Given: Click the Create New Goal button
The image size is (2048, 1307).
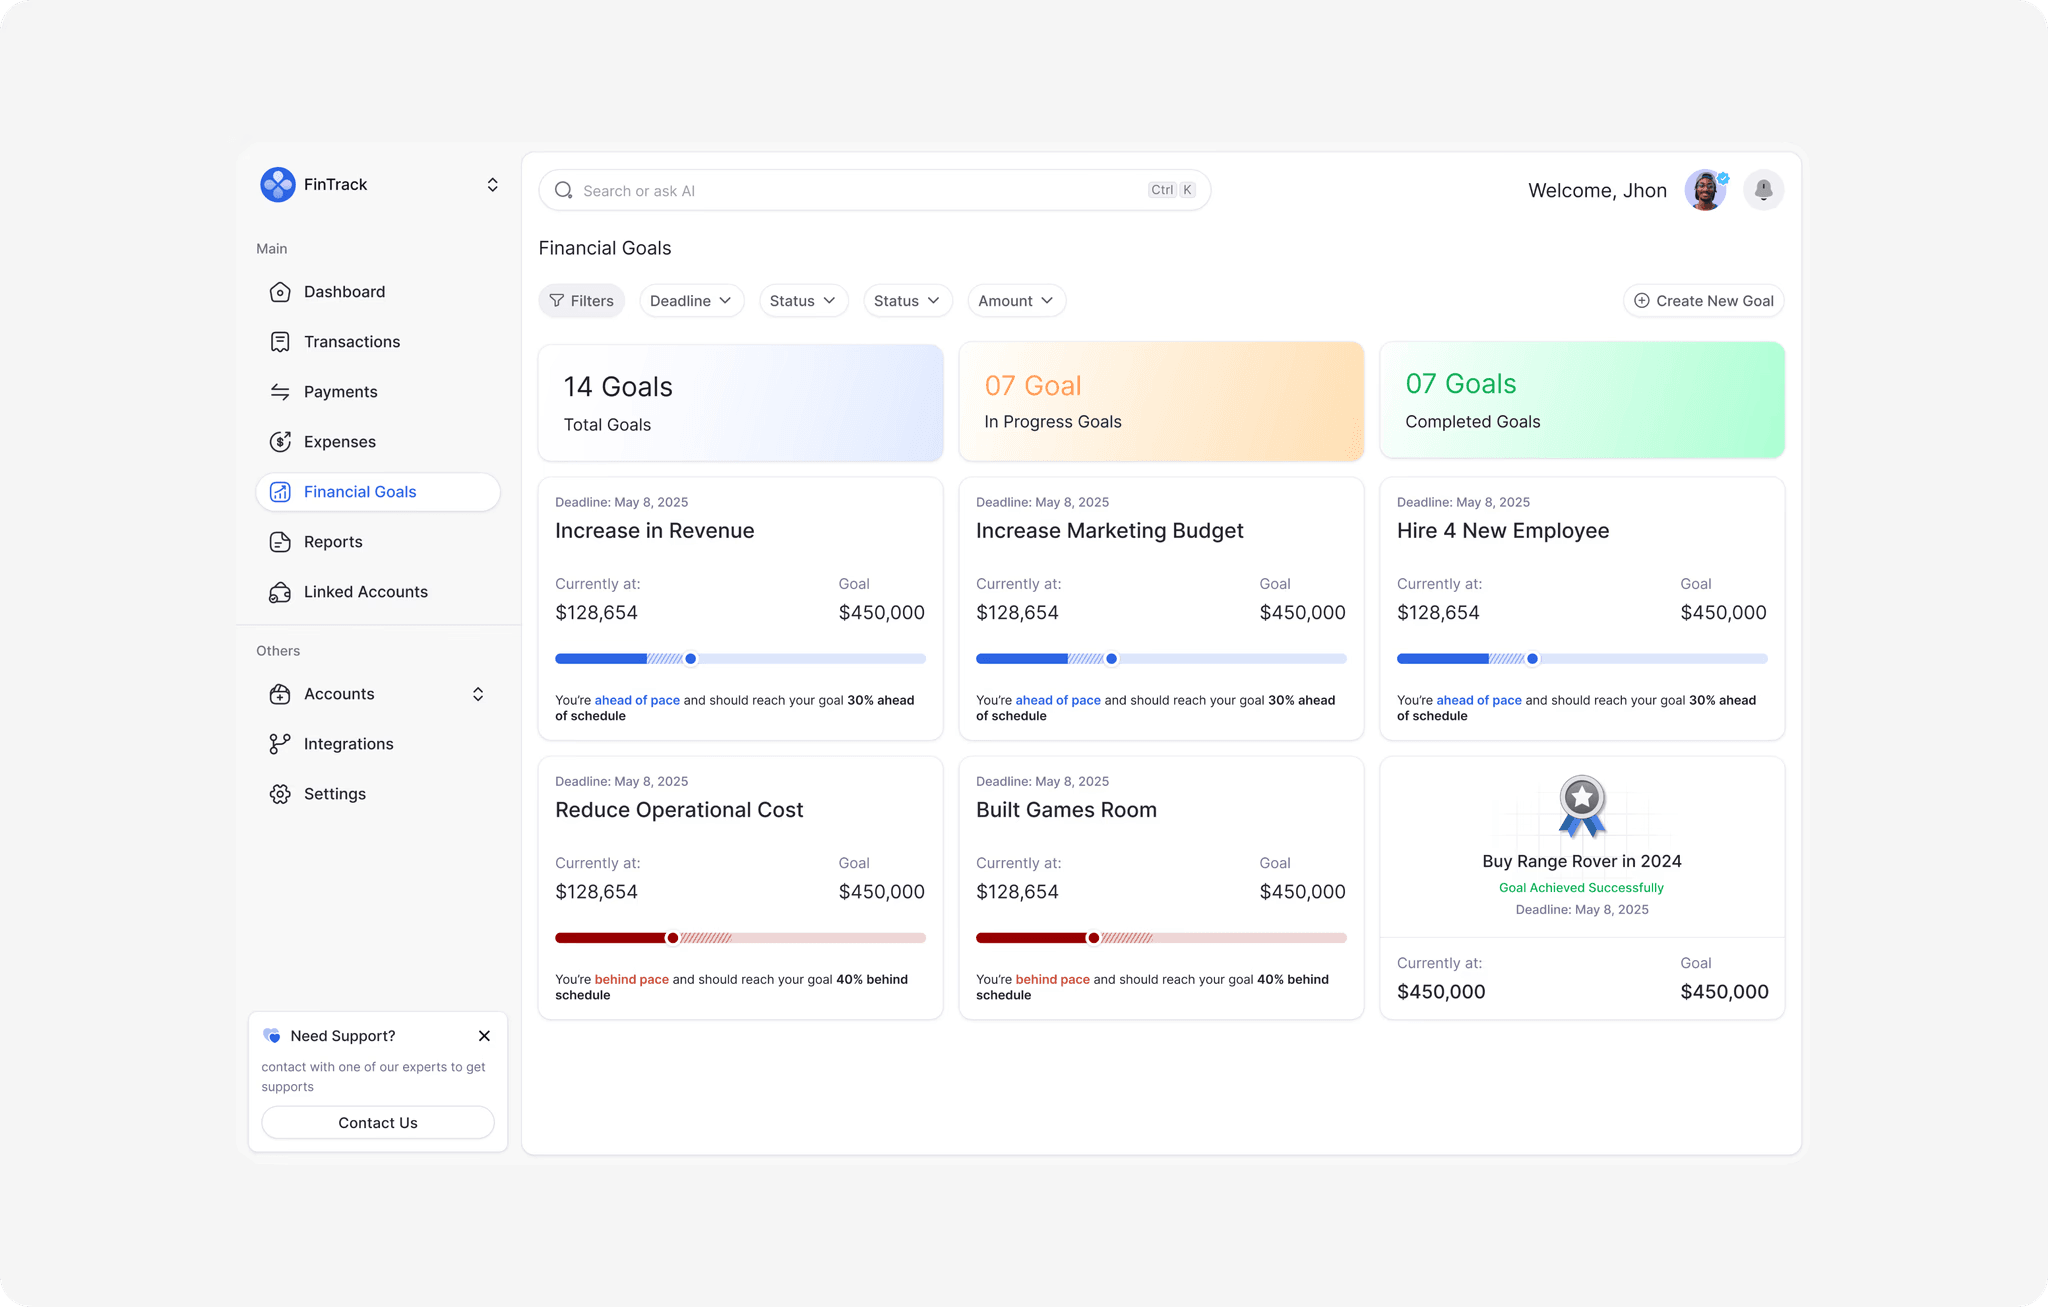Looking at the screenshot, I should 1703,300.
